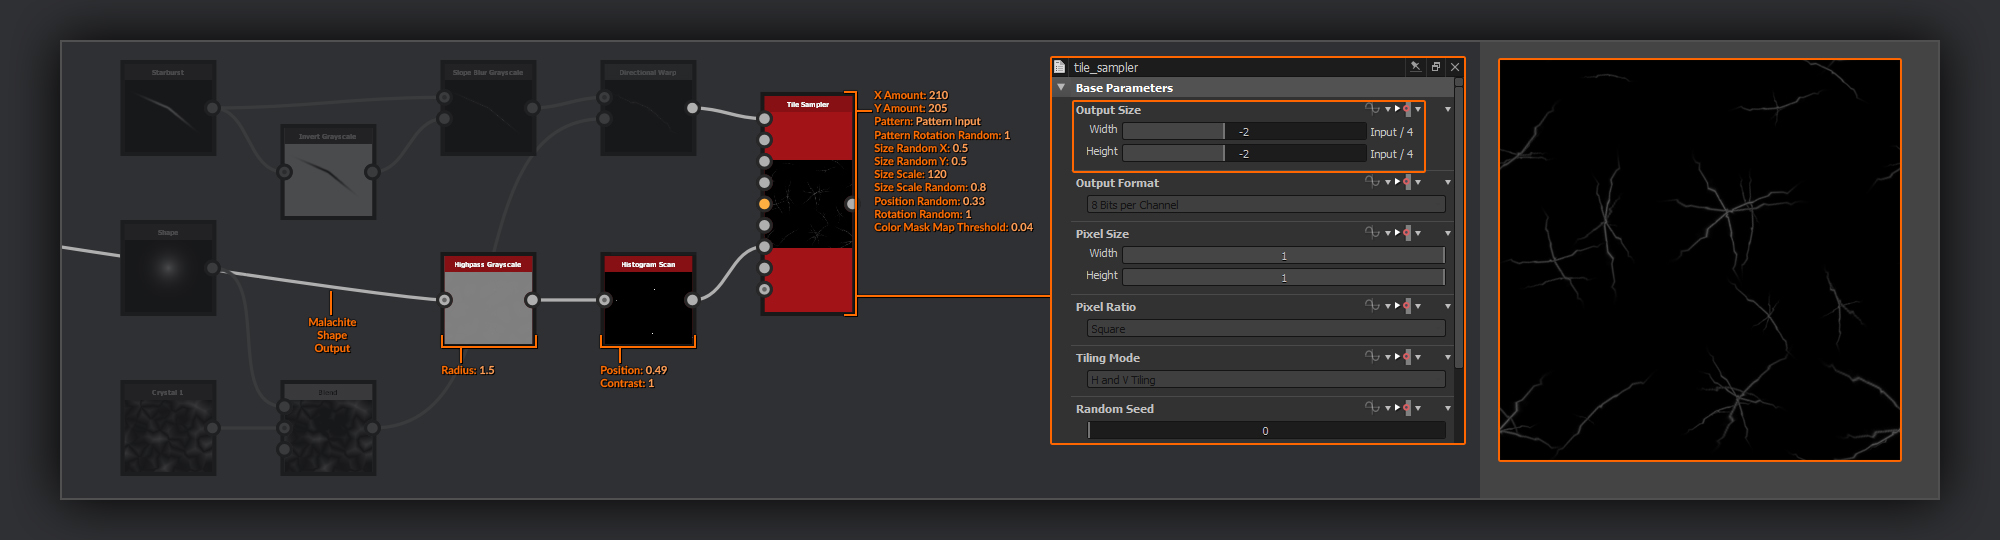Viewport: 2000px width, 540px height.
Task: Click the red inheritance icon for Output Format
Action: 1407,182
